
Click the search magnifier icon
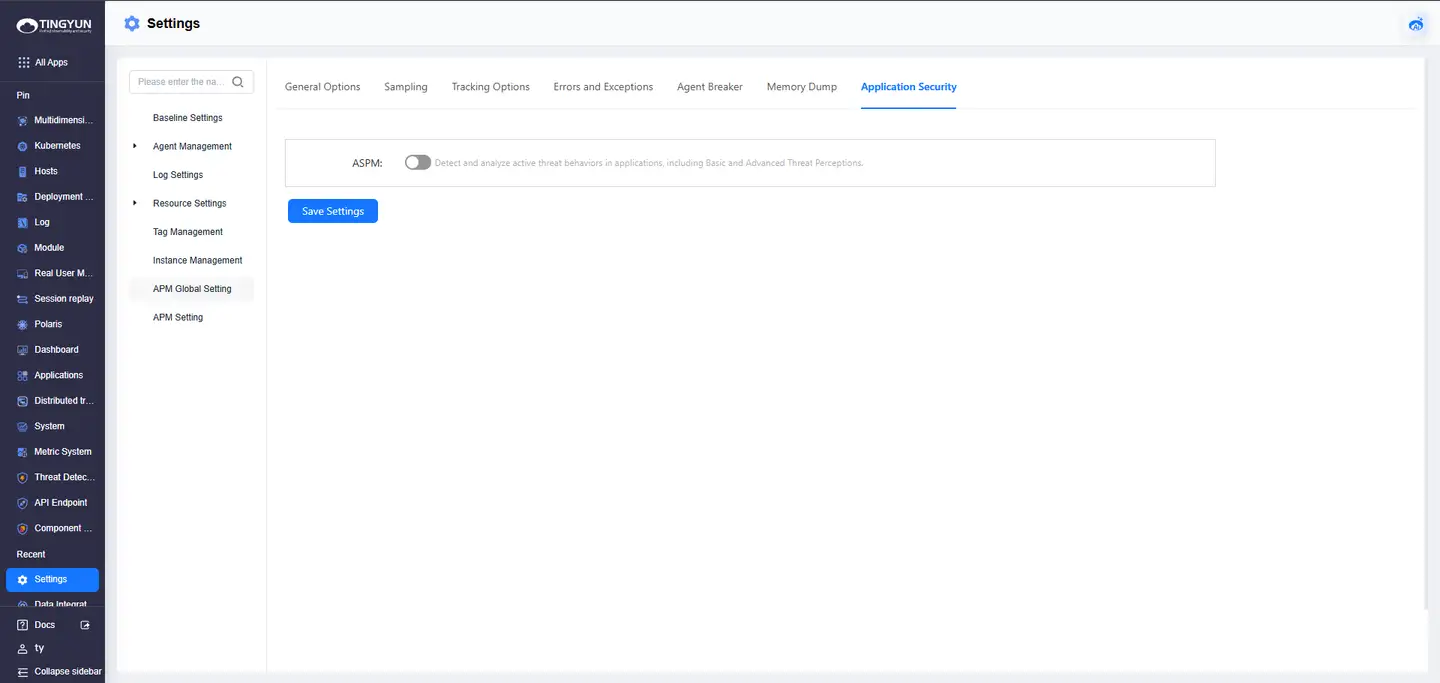coord(238,82)
